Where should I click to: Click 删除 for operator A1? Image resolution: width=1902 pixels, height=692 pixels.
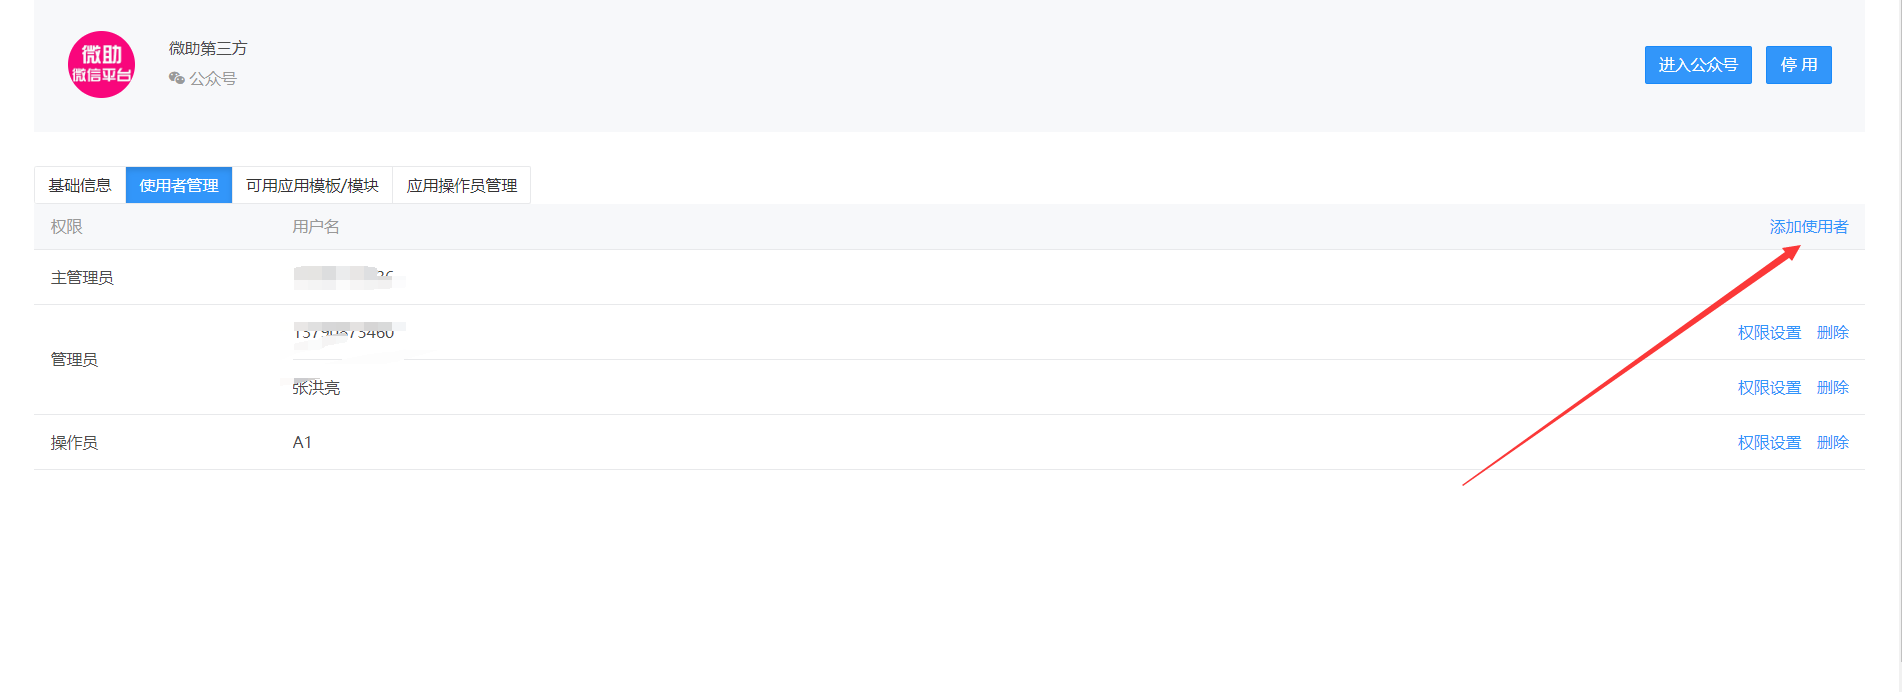click(1832, 442)
